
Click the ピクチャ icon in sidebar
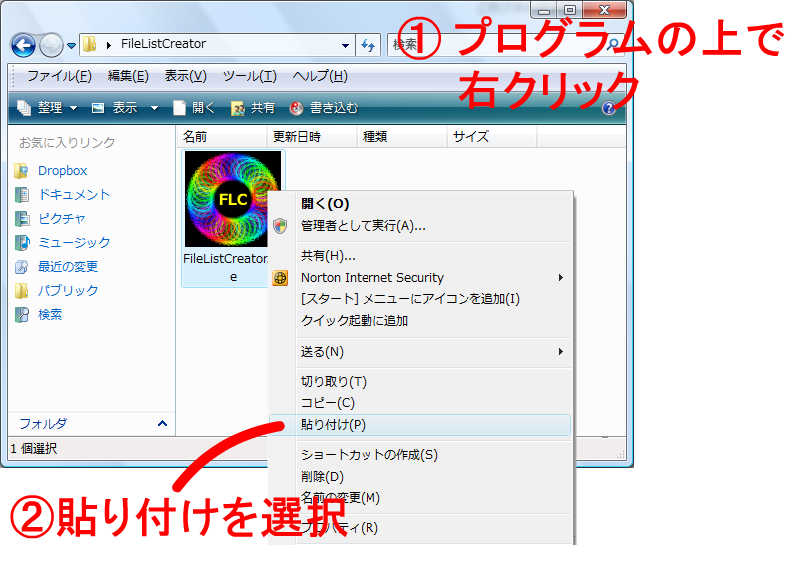(x=22, y=219)
